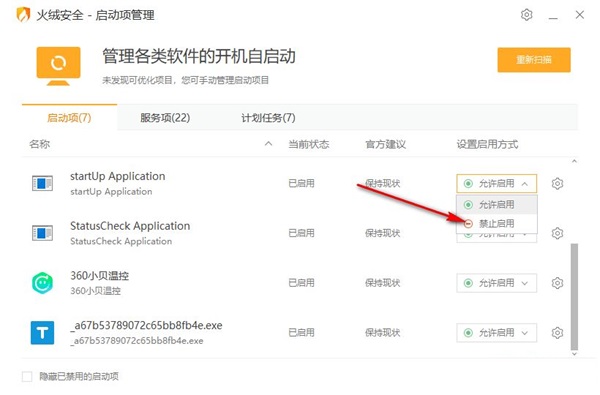Click 已启用 status of startUp Application

(x=302, y=183)
